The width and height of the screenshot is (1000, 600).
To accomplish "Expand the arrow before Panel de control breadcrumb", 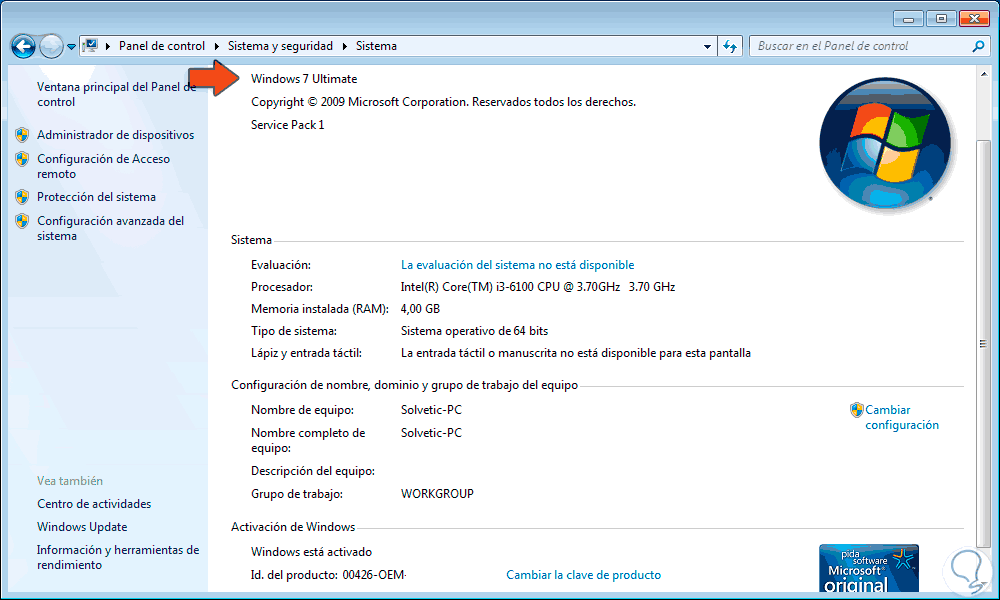I will click(107, 46).
